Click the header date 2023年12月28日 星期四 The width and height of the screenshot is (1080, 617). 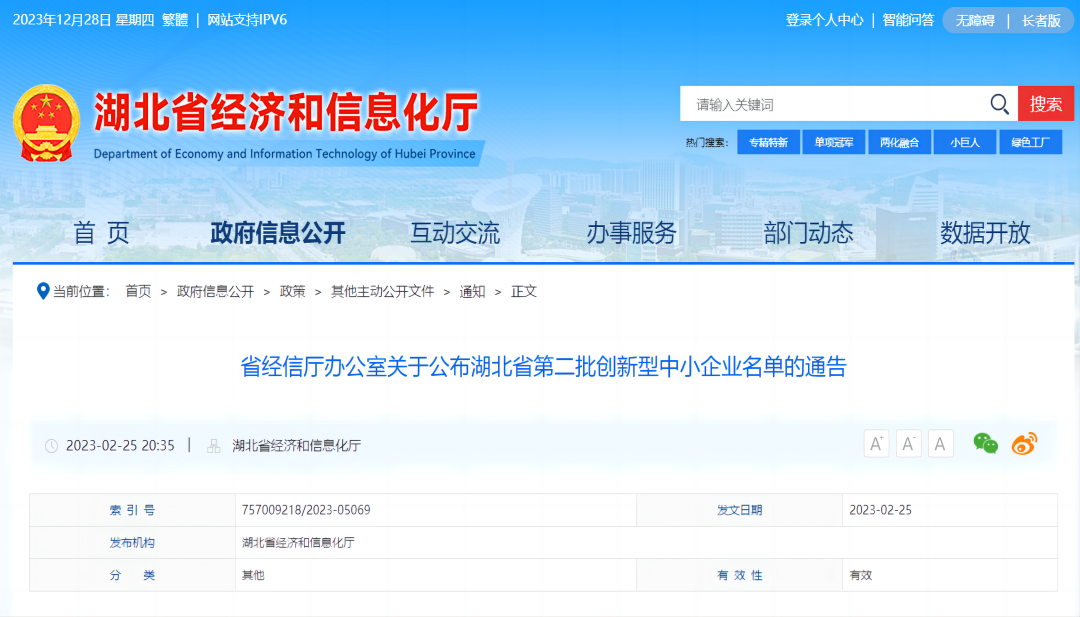(x=83, y=20)
